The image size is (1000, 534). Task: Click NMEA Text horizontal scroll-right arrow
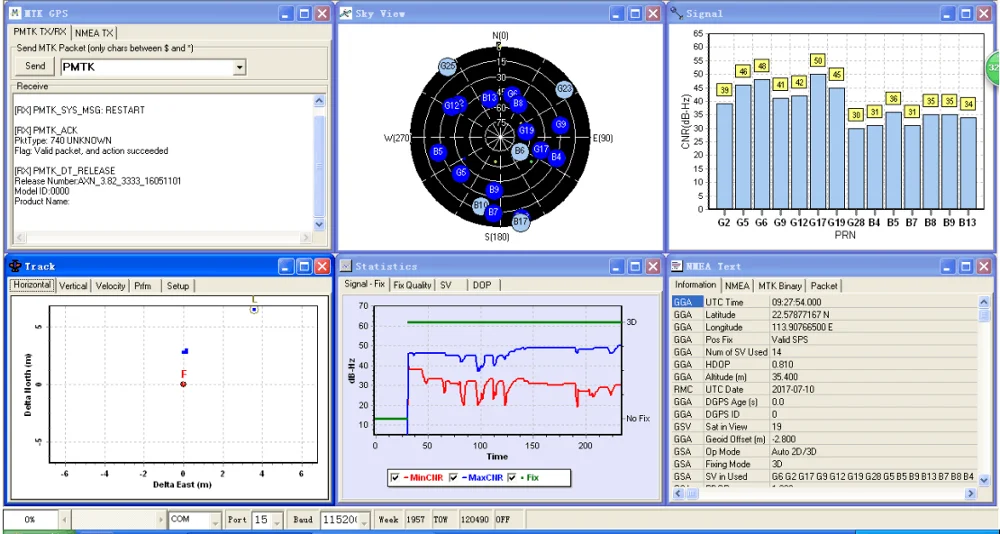(970, 493)
